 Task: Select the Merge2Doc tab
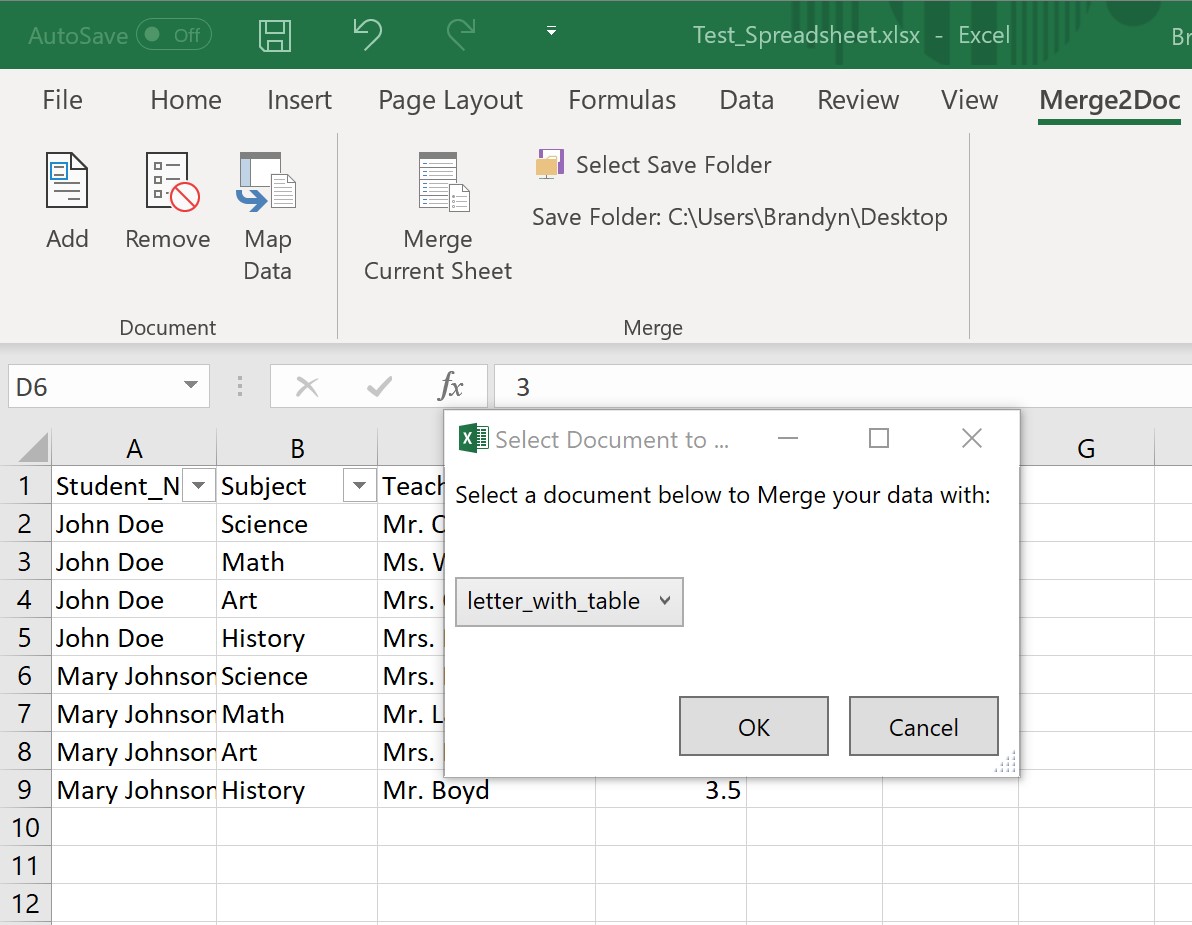[x=1110, y=100]
